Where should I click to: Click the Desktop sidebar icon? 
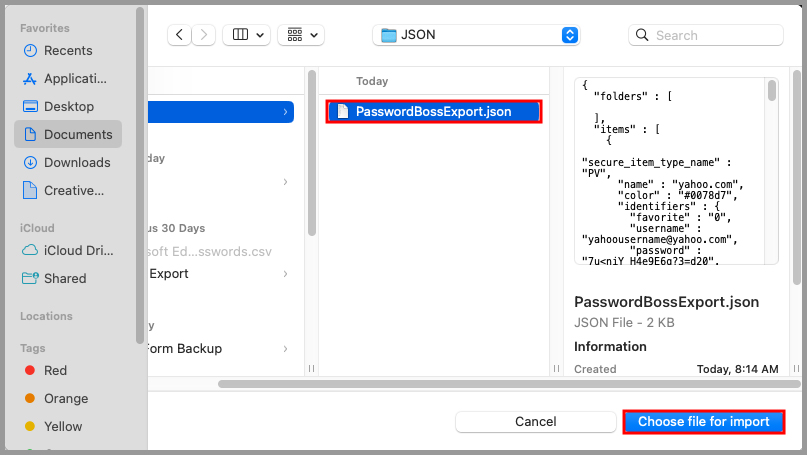[x=30, y=107]
